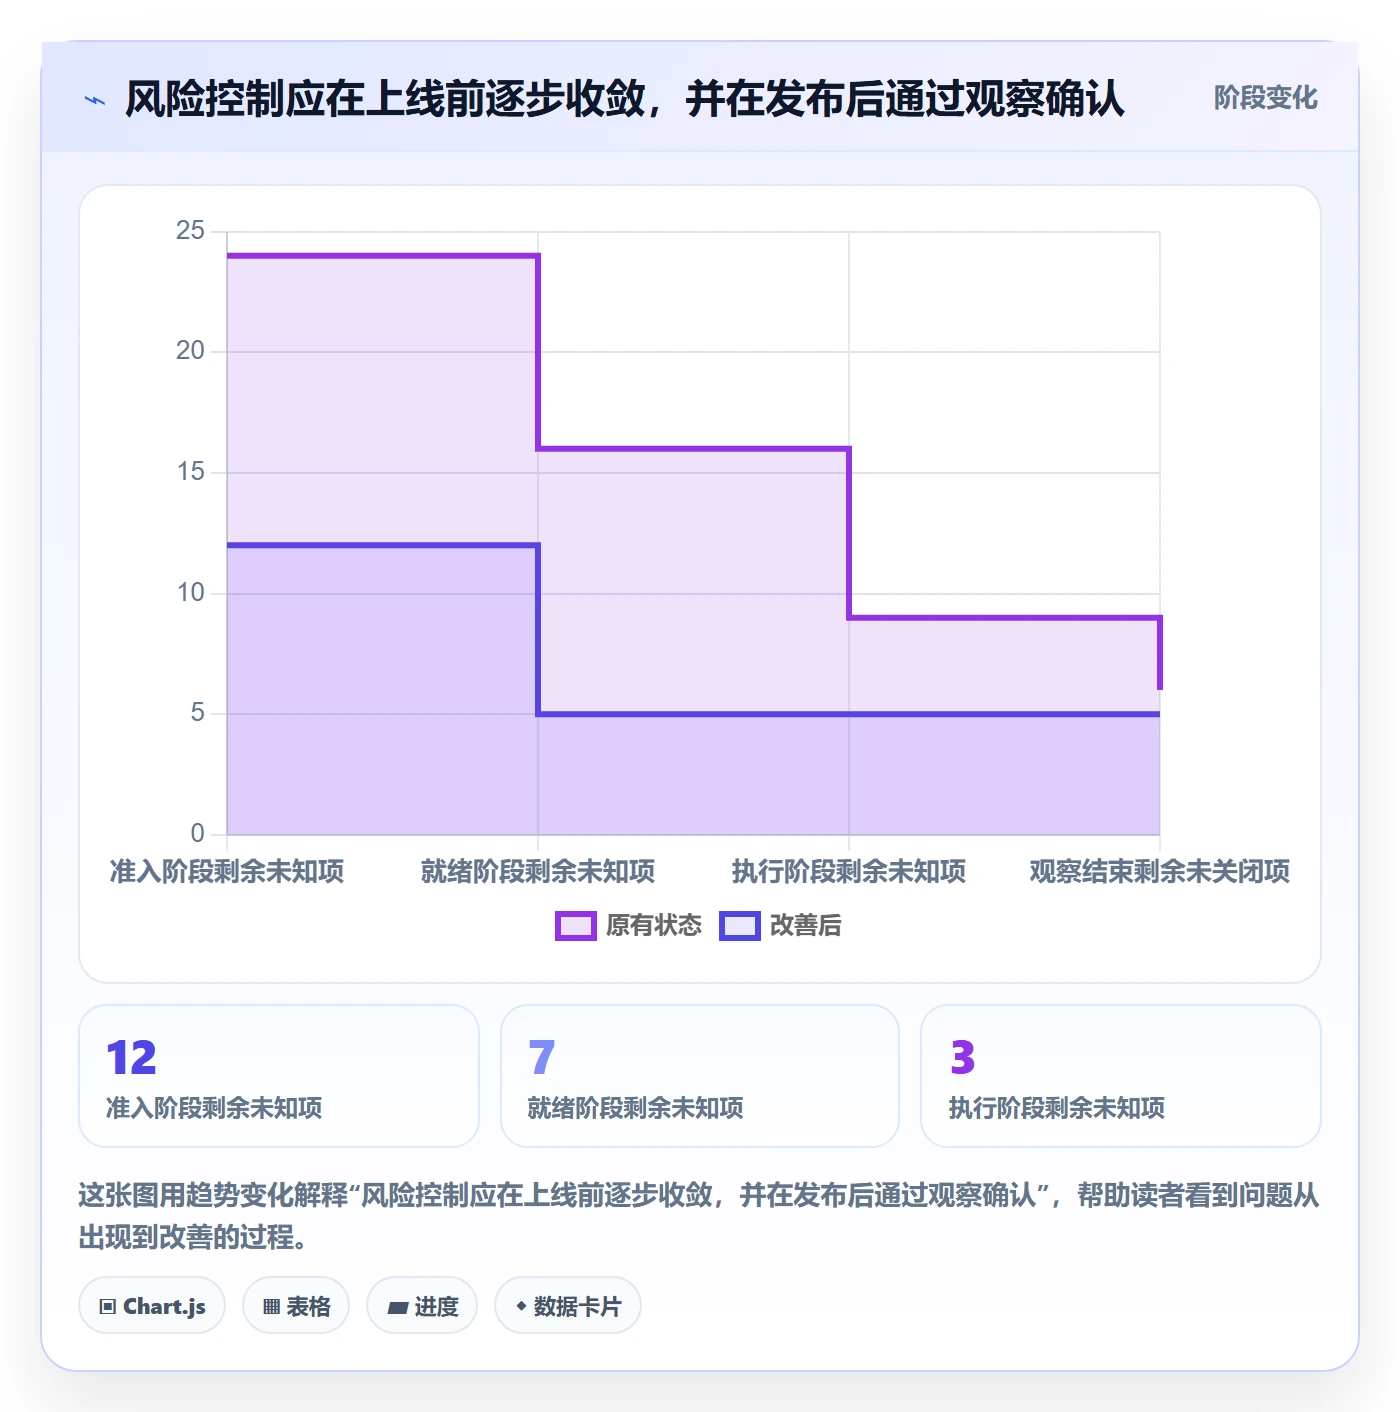Select the 进度 tag chip
Viewport: 1400px width, 1412px height.
coord(422,1306)
